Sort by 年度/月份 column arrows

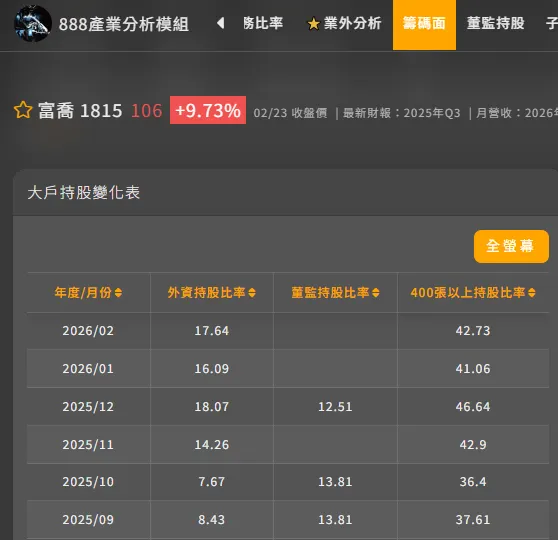(x=119, y=293)
